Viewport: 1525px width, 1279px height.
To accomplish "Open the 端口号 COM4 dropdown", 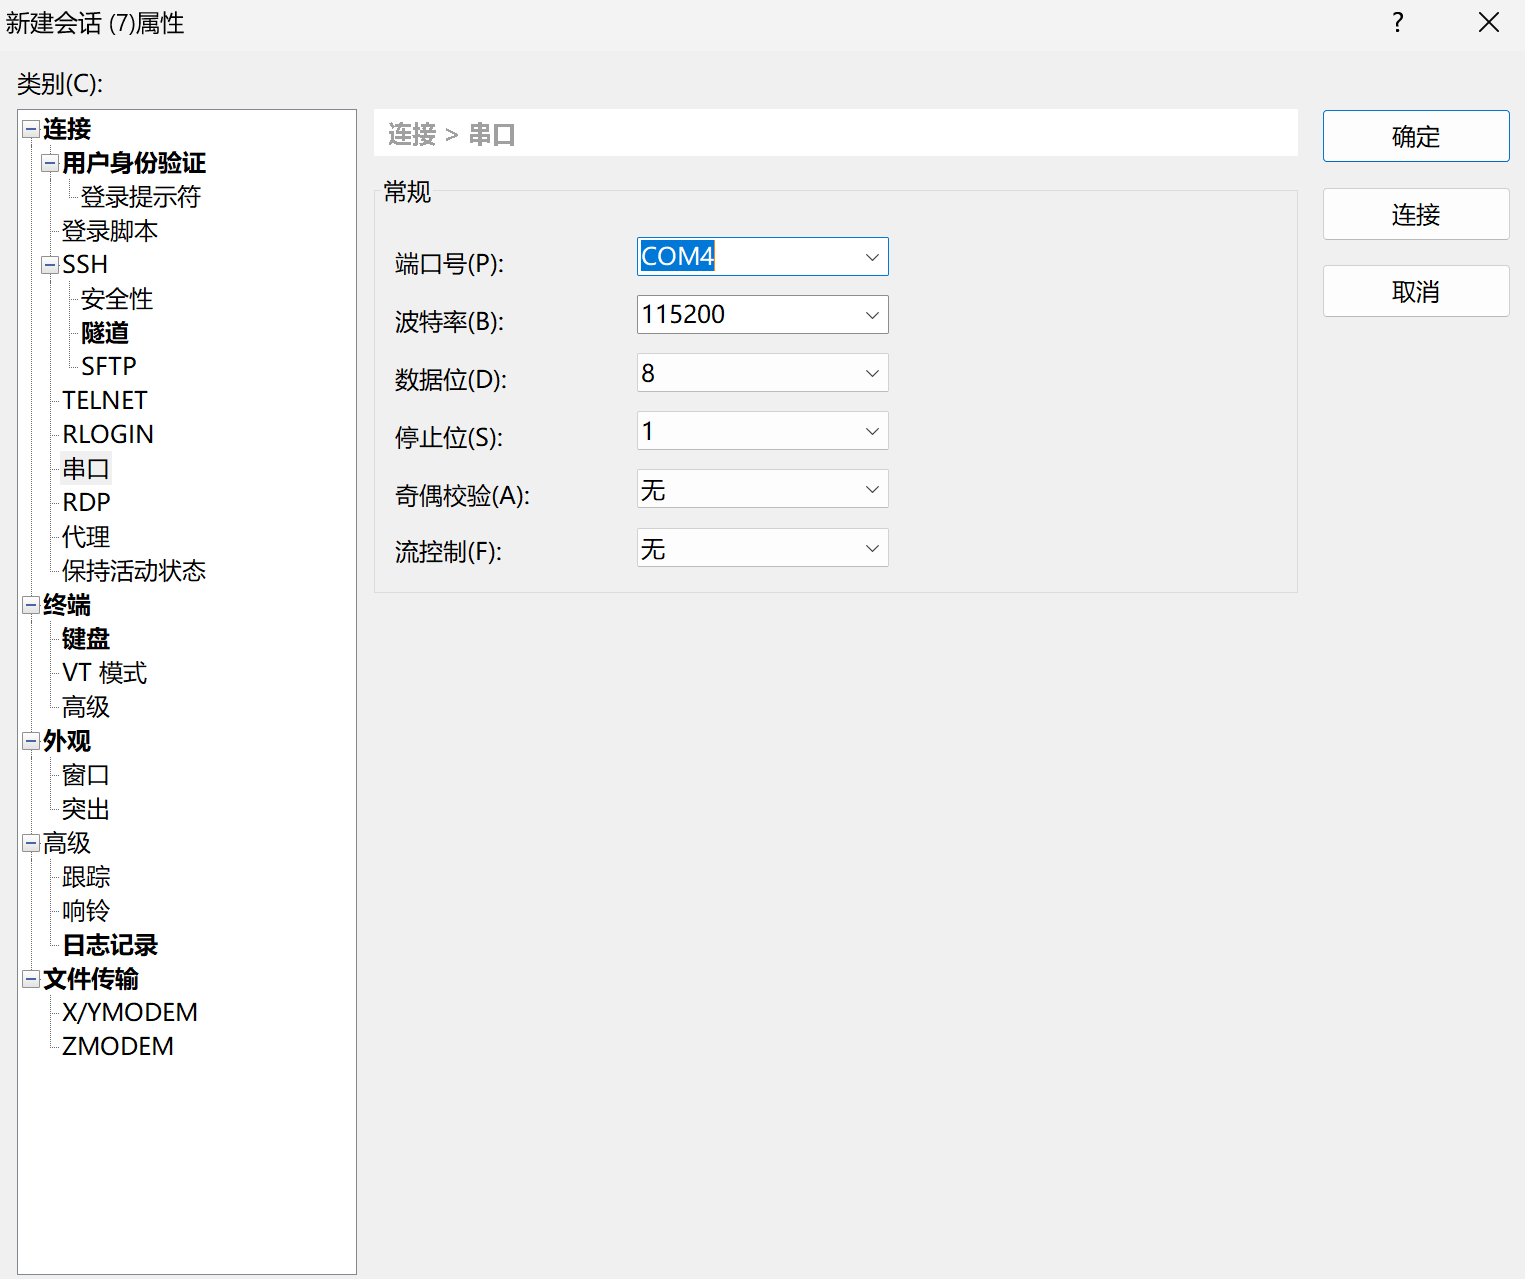I will 871,257.
